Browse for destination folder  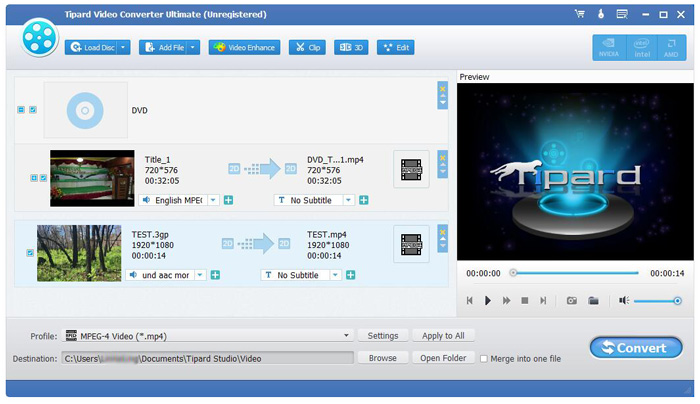[x=383, y=358]
